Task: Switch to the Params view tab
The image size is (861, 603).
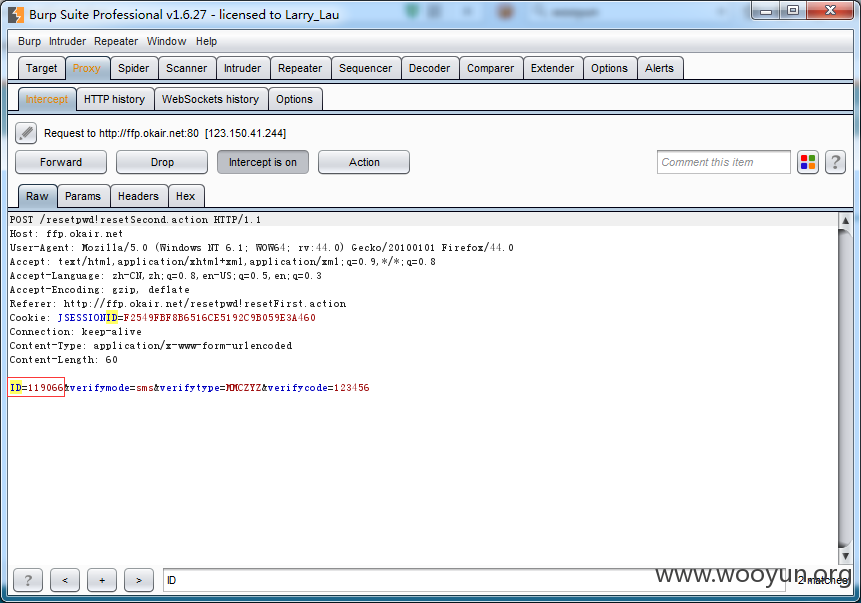Action: click(x=83, y=196)
